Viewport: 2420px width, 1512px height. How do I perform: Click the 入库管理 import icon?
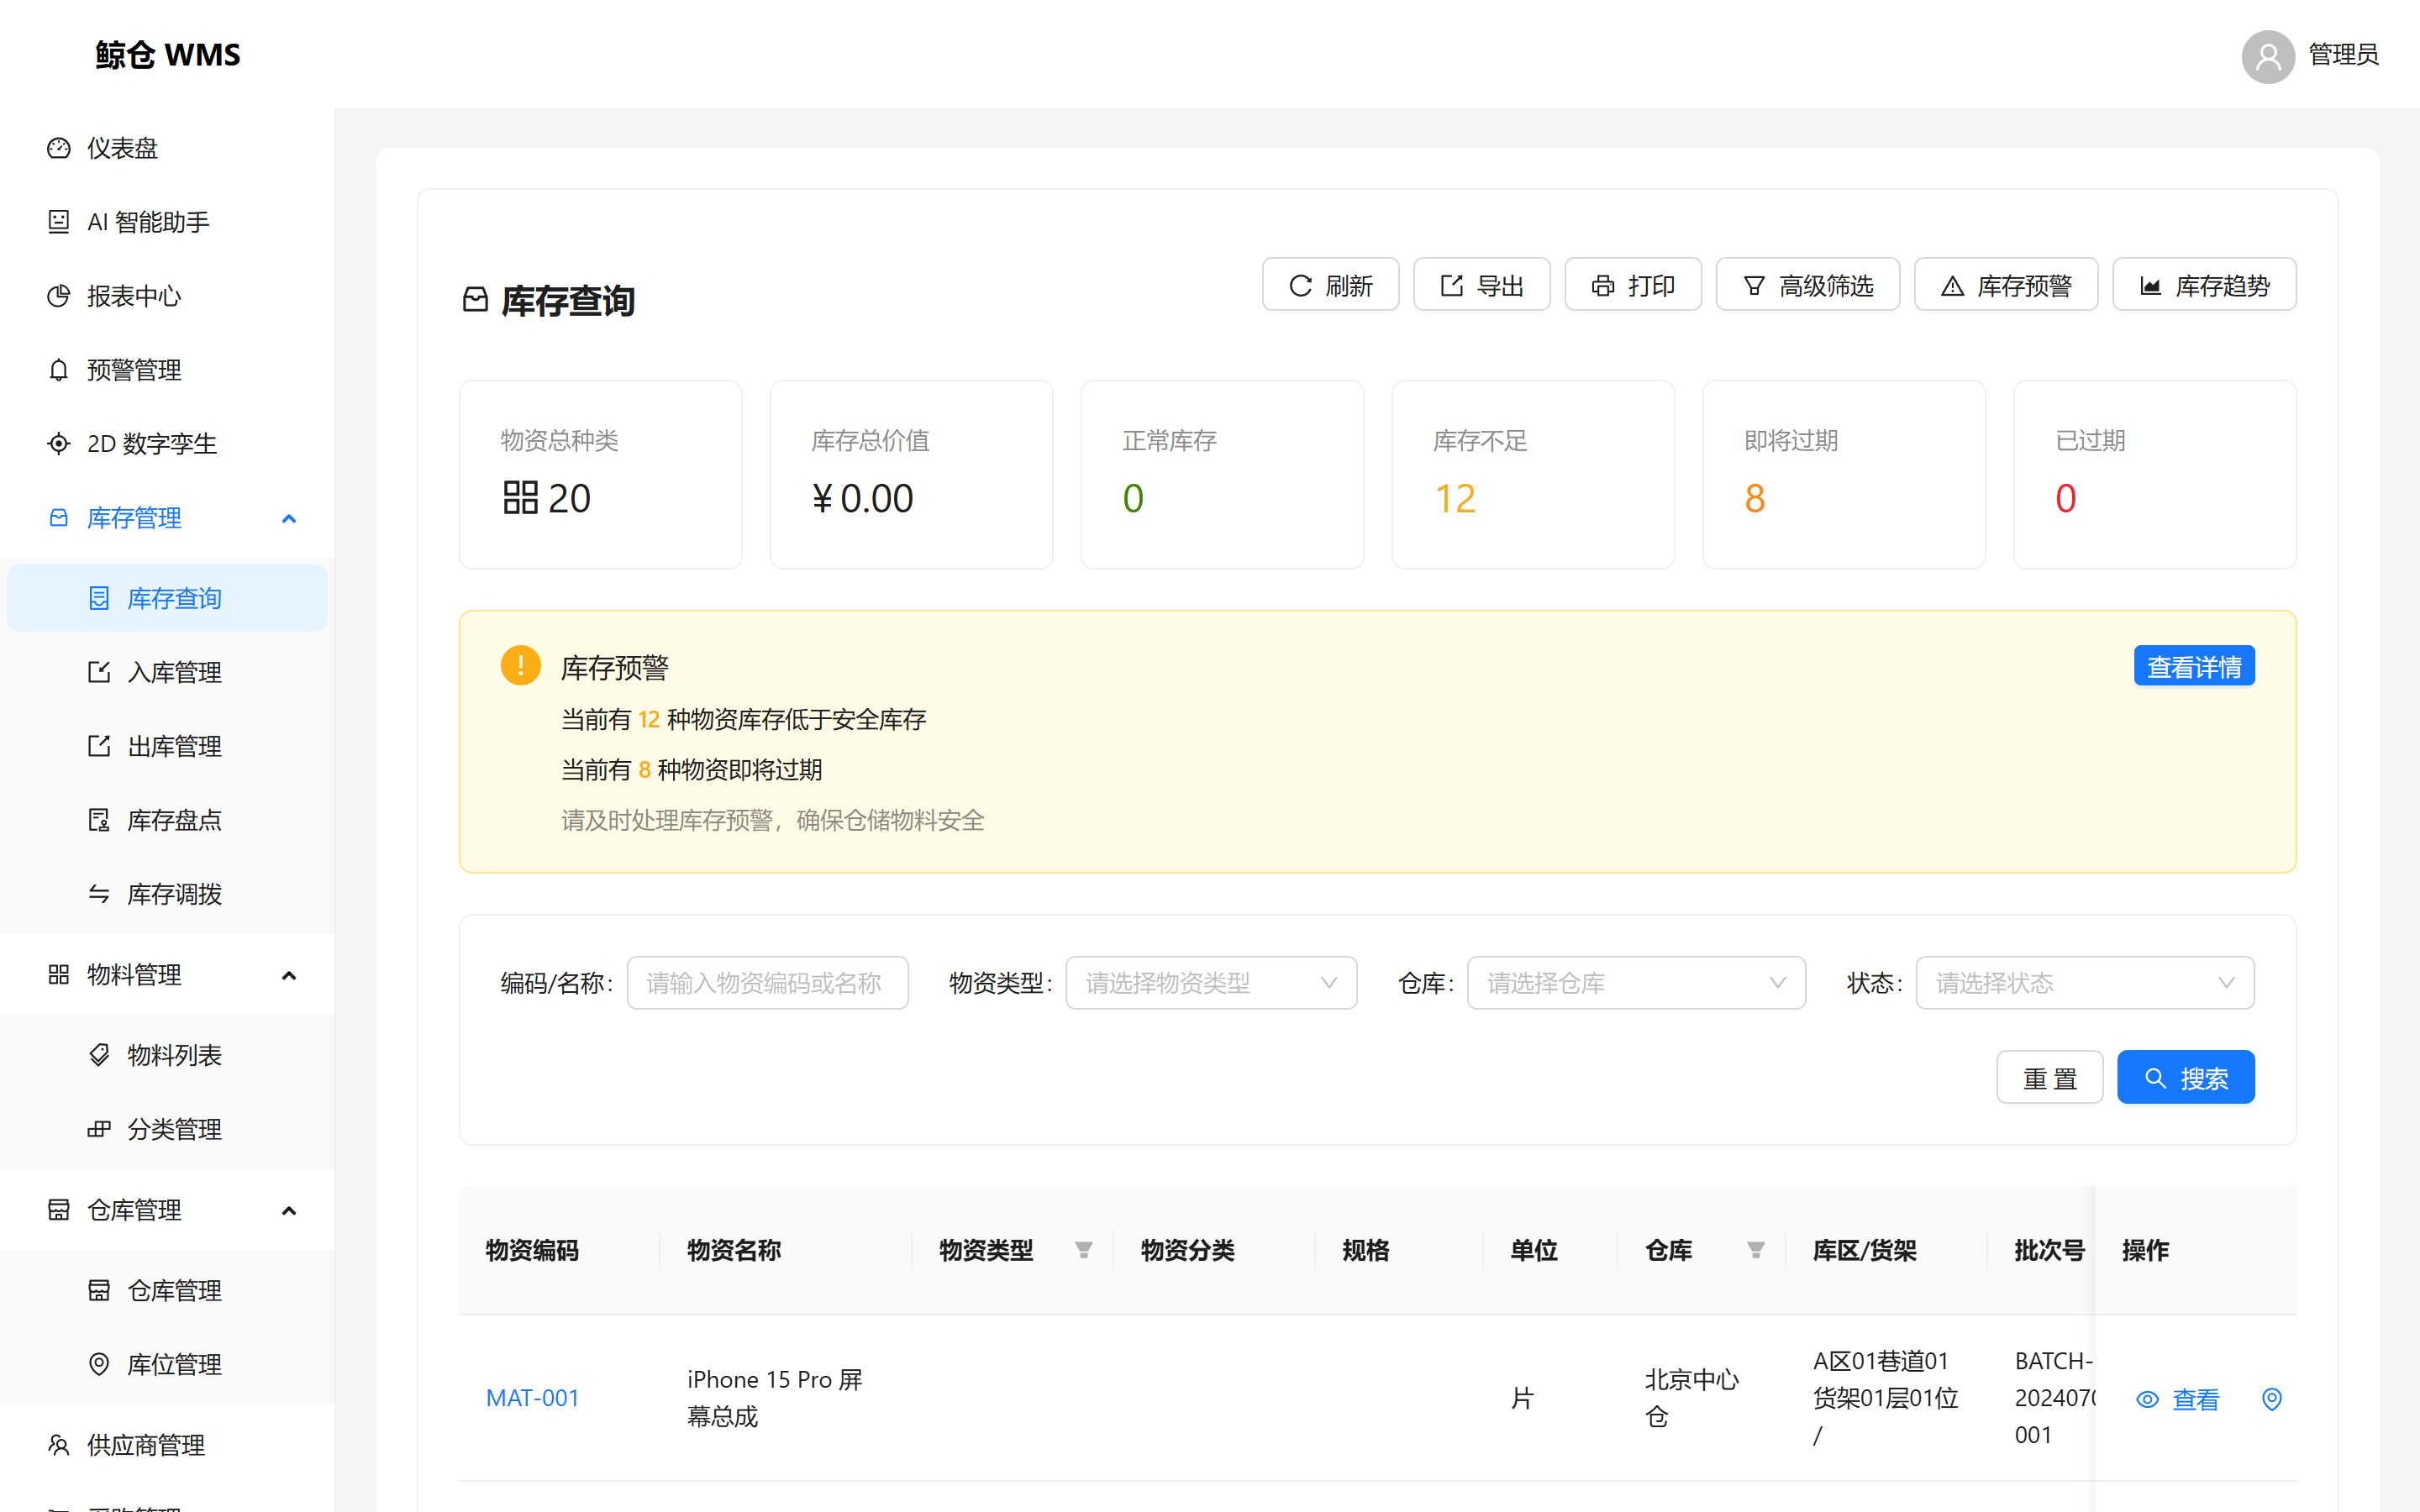click(x=99, y=672)
